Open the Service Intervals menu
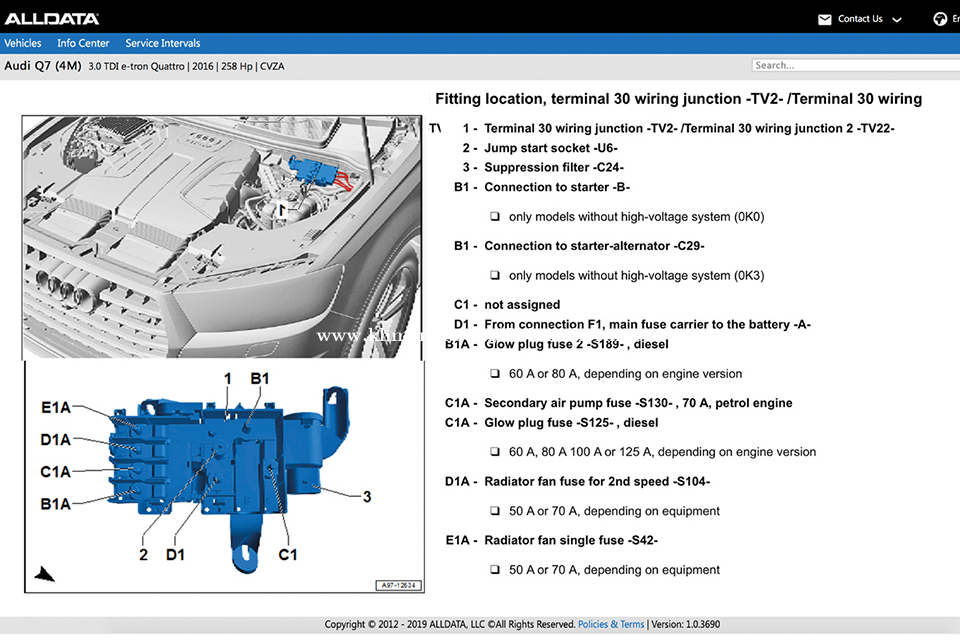Screen dimensions: 960x640 click(x=162, y=43)
